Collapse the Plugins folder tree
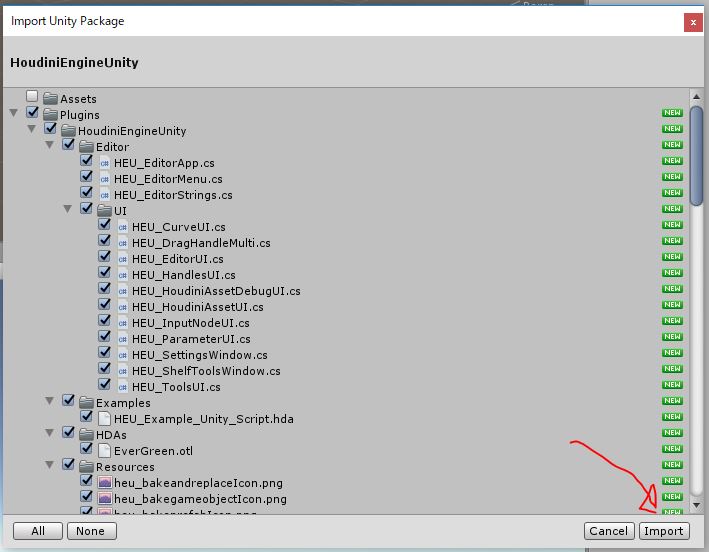The height and width of the screenshot is (552, 709). (14, 113)
